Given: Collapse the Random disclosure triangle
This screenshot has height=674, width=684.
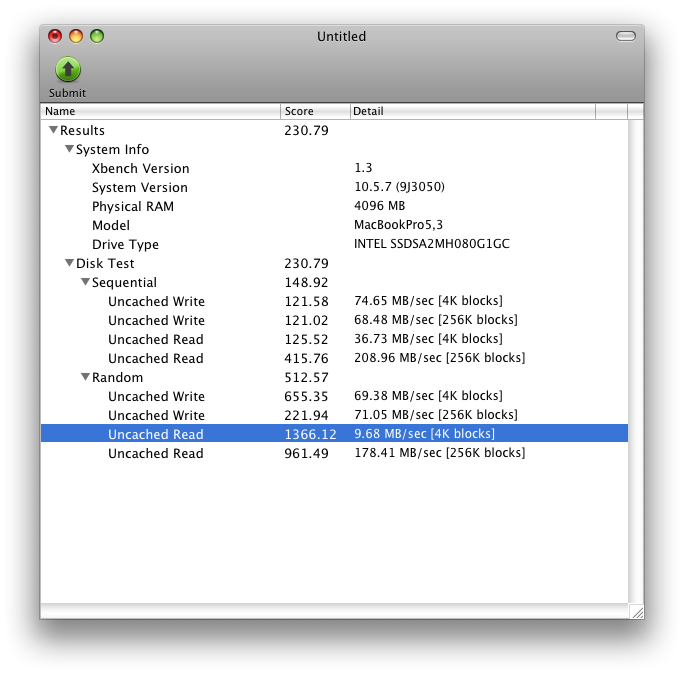Looking at the screenshot, I should [85, 377].
